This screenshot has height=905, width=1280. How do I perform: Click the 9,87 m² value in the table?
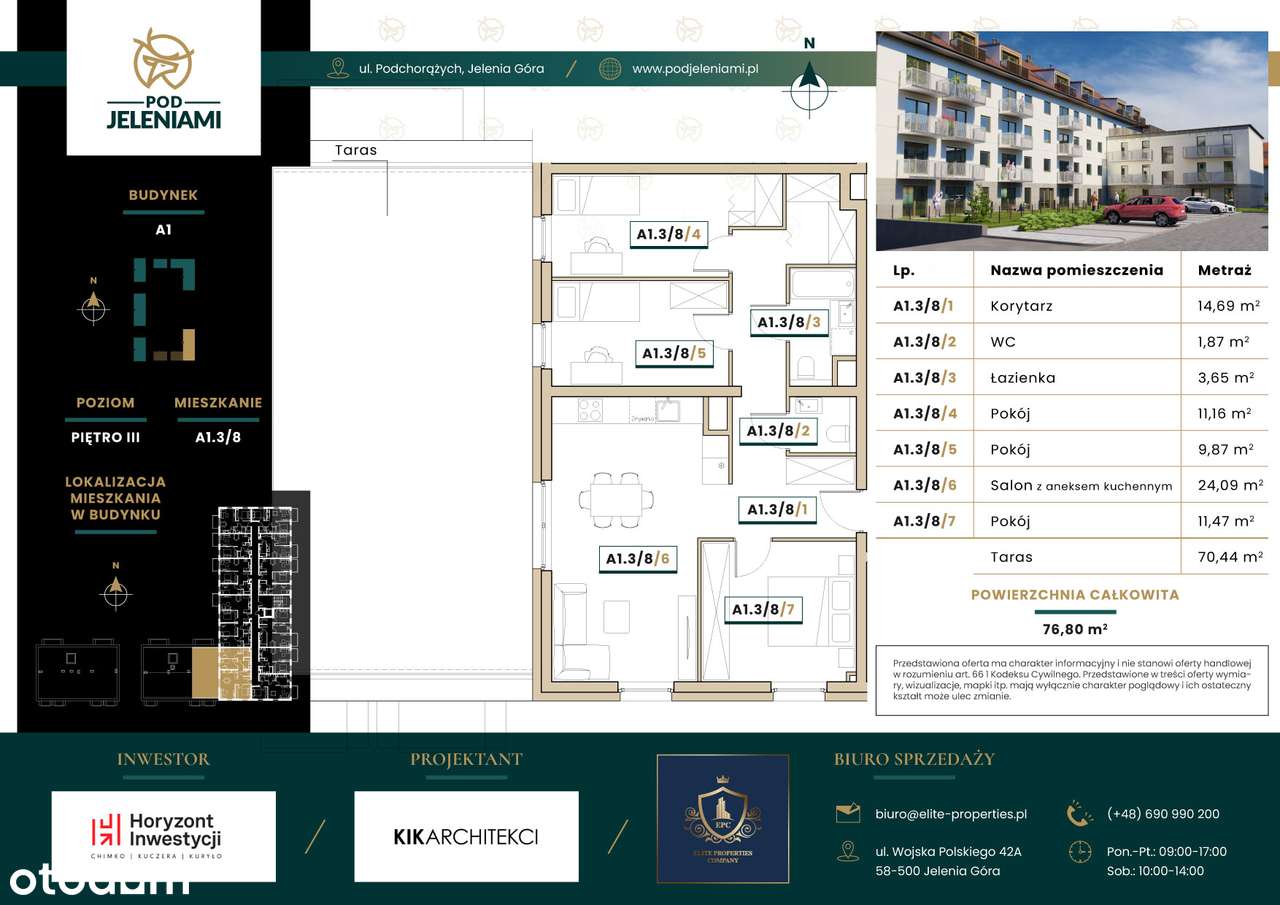tap(1226, 449)
